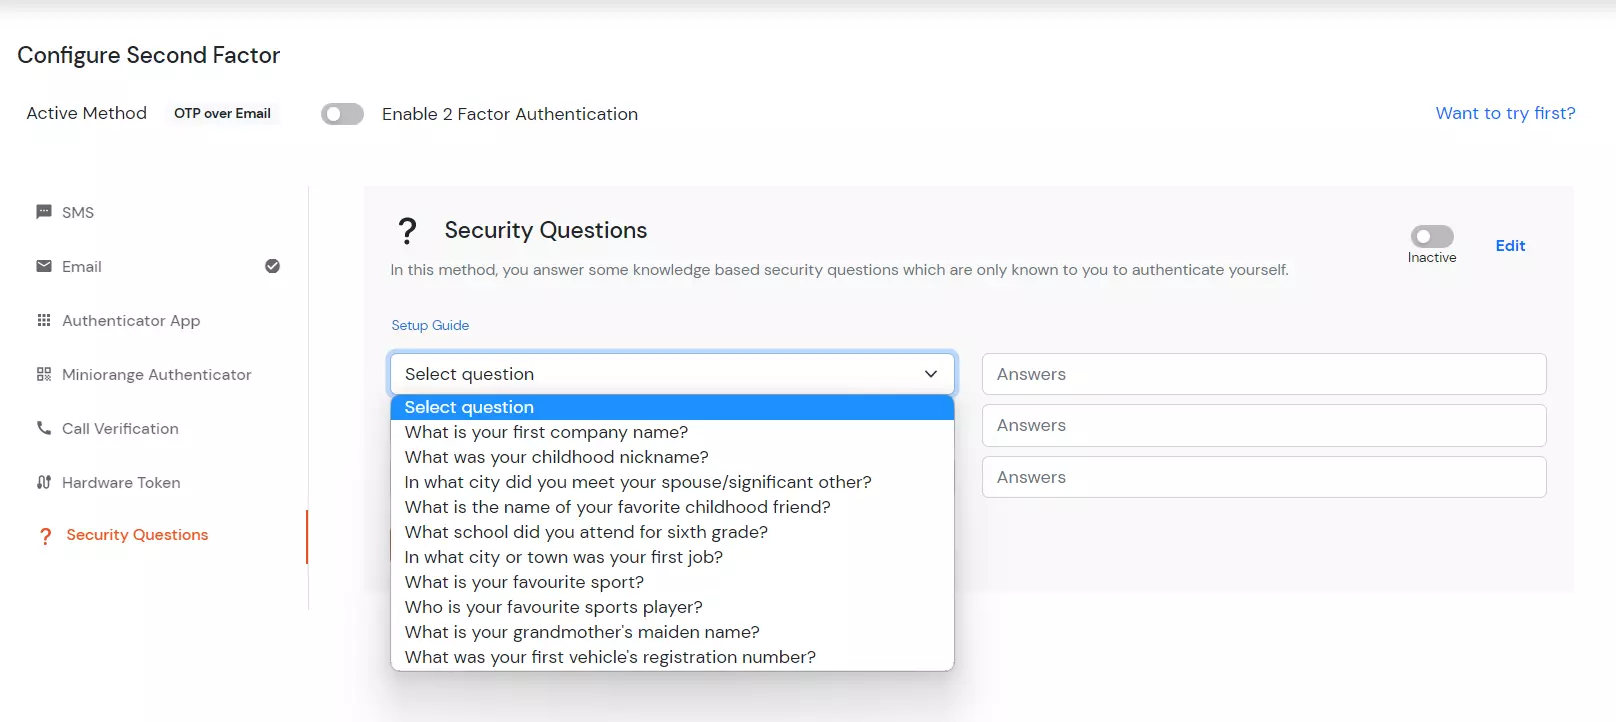1616x722 pixels.
Task: Click the dropdown chevron on question selector
Action: coord(930,374)
